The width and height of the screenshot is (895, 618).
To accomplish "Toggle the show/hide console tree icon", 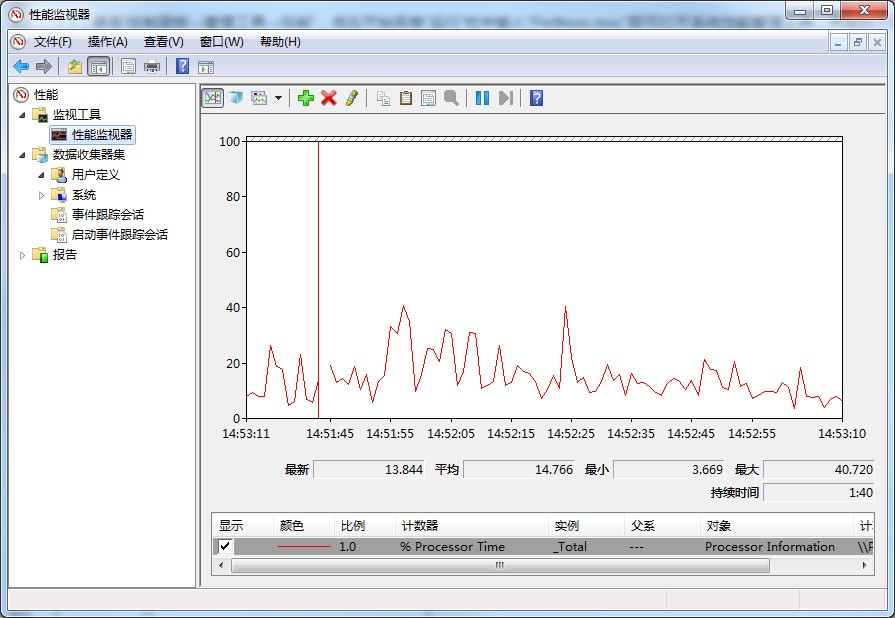I will pos(99,67).
